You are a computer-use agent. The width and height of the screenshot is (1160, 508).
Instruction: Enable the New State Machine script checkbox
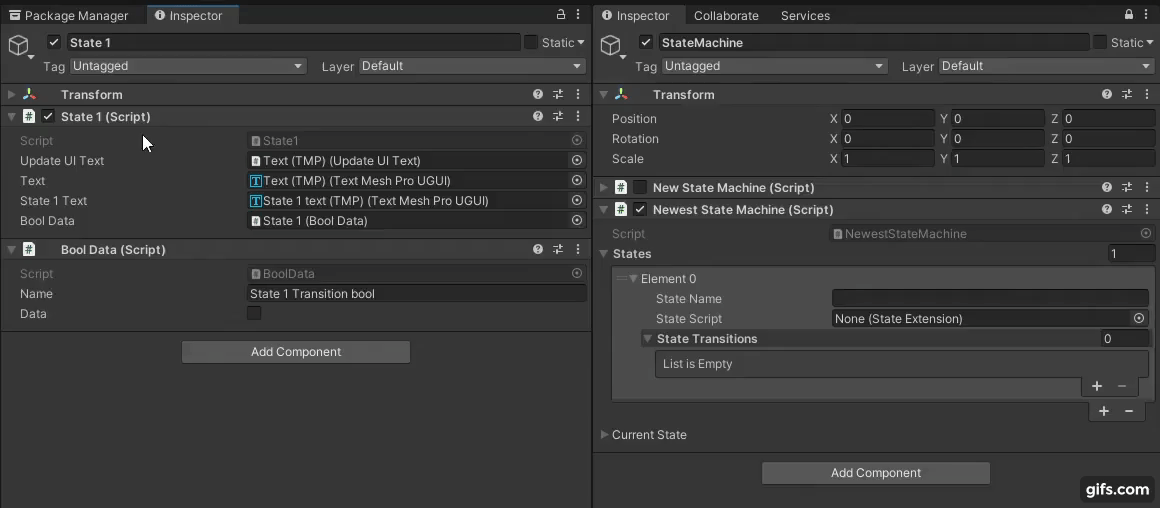[x=640, y=188]
